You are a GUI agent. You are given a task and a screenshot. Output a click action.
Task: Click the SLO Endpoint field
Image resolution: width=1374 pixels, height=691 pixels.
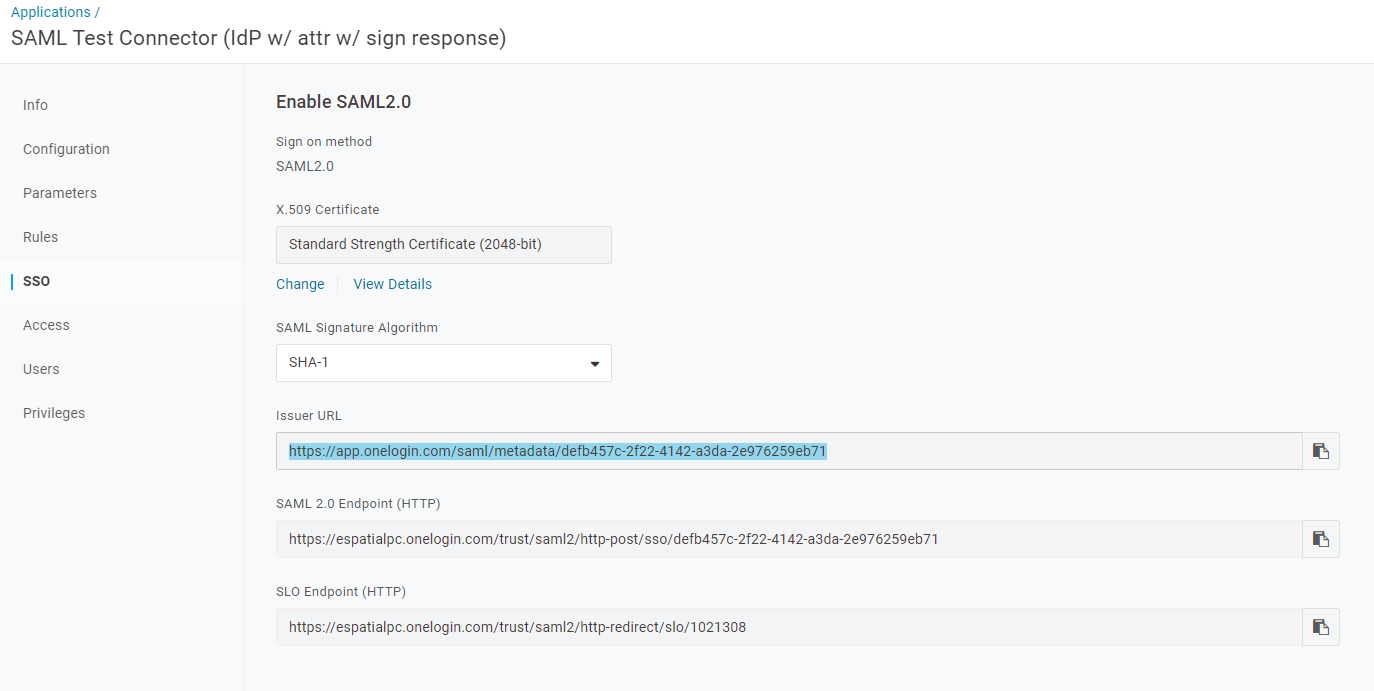(789, 627)
